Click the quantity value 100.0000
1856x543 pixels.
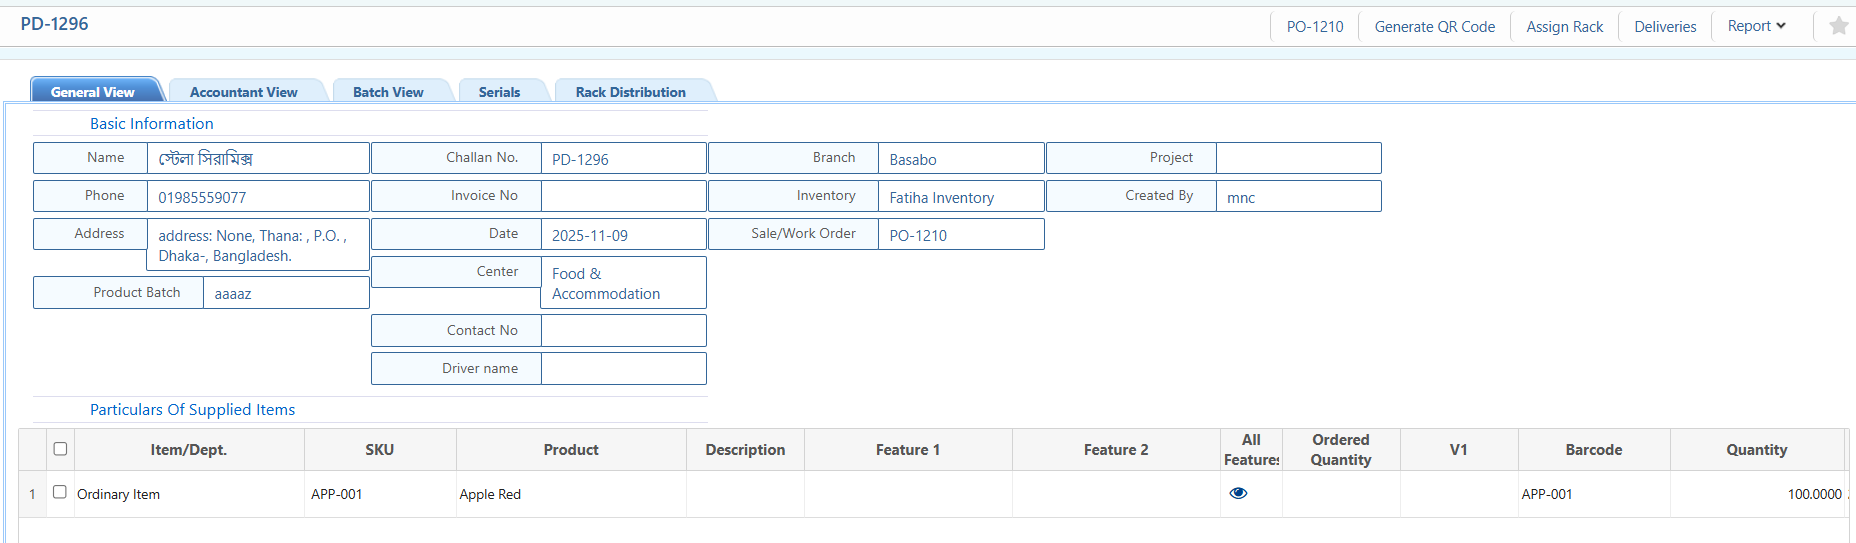click(x=1814, y=494)
